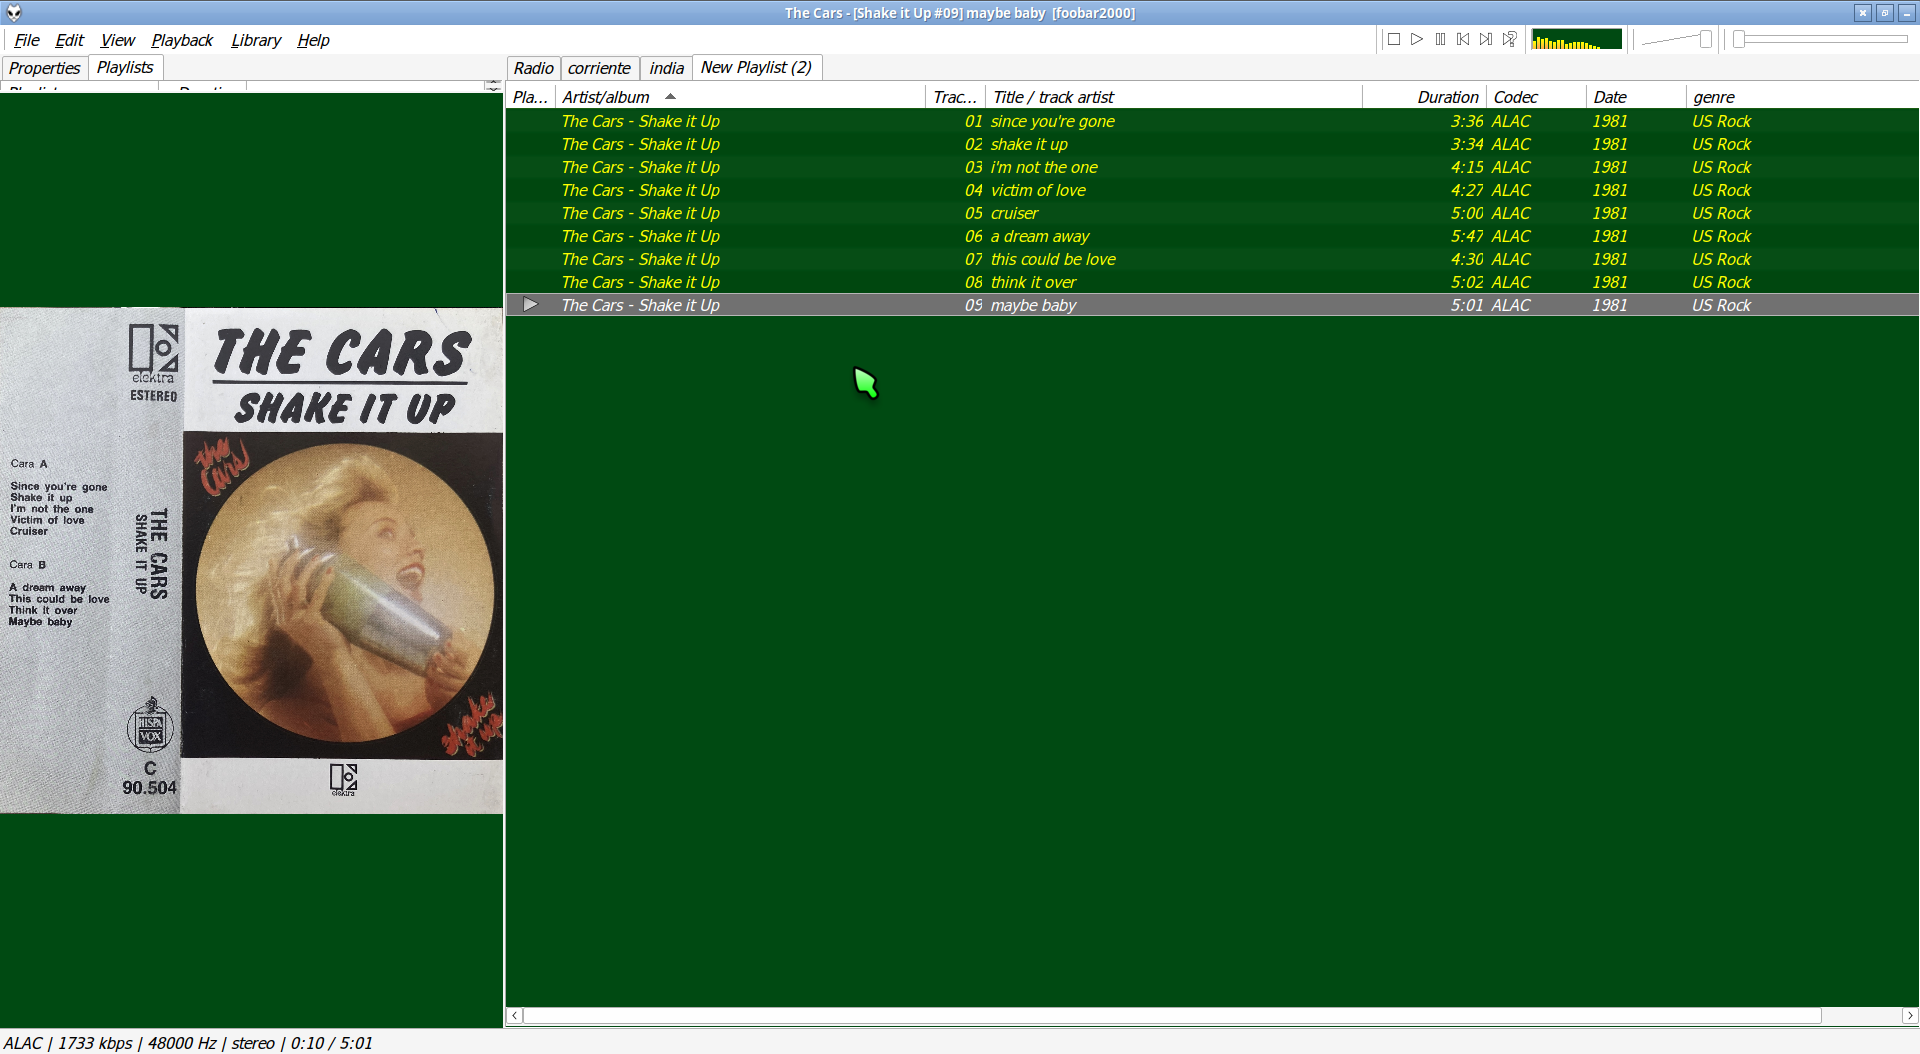The image size is (1920, 1054).
Task: Open the Help menu
Action: point(313,40)
